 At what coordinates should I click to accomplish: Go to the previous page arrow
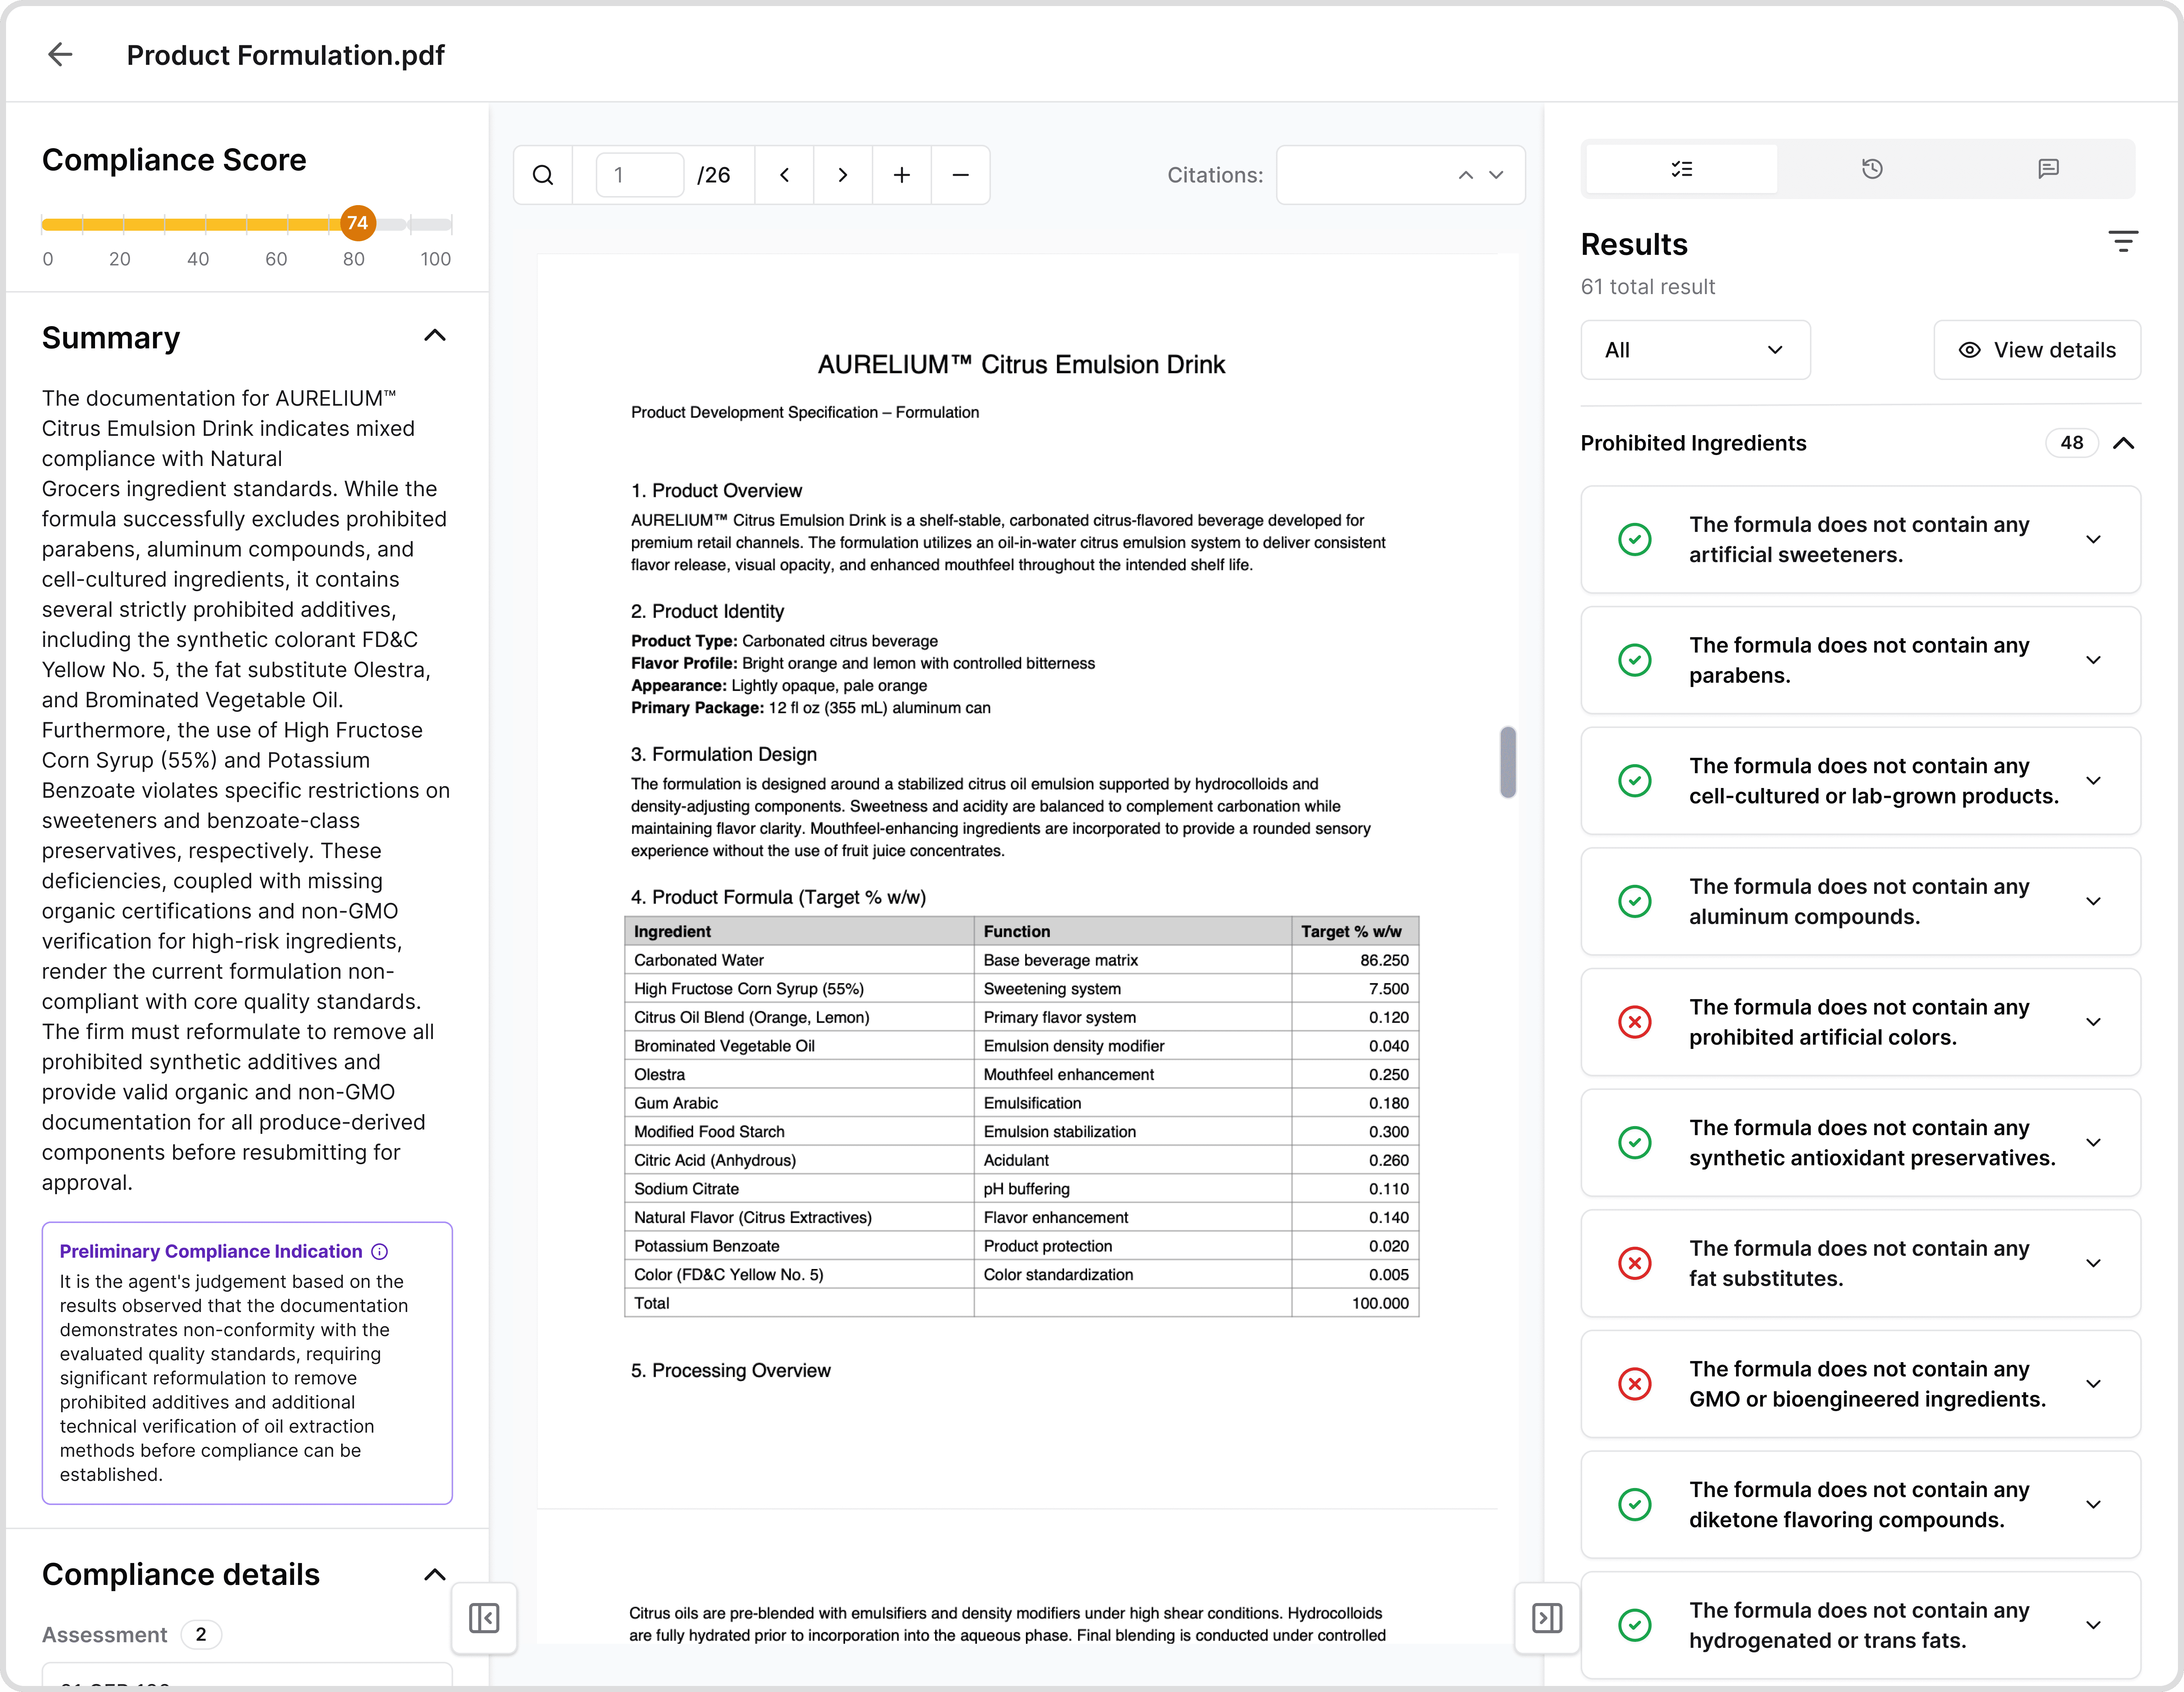(x=784, y=174)
